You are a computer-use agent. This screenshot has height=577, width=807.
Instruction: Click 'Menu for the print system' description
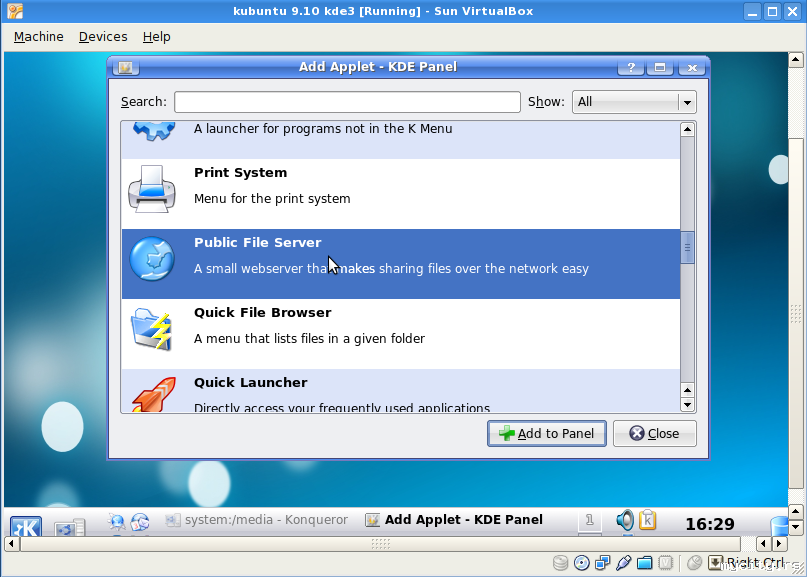click(272, 199)
